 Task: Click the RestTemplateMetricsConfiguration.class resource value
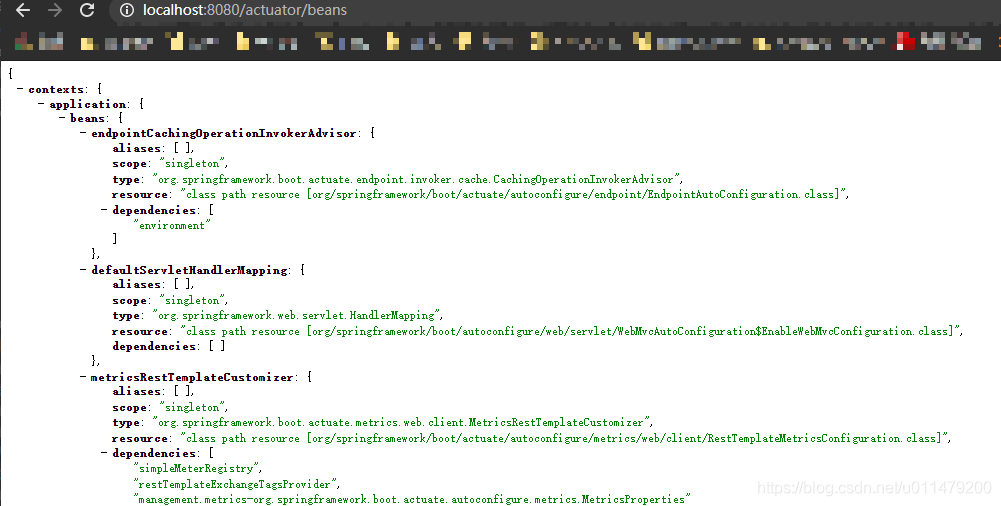(564, 438)
